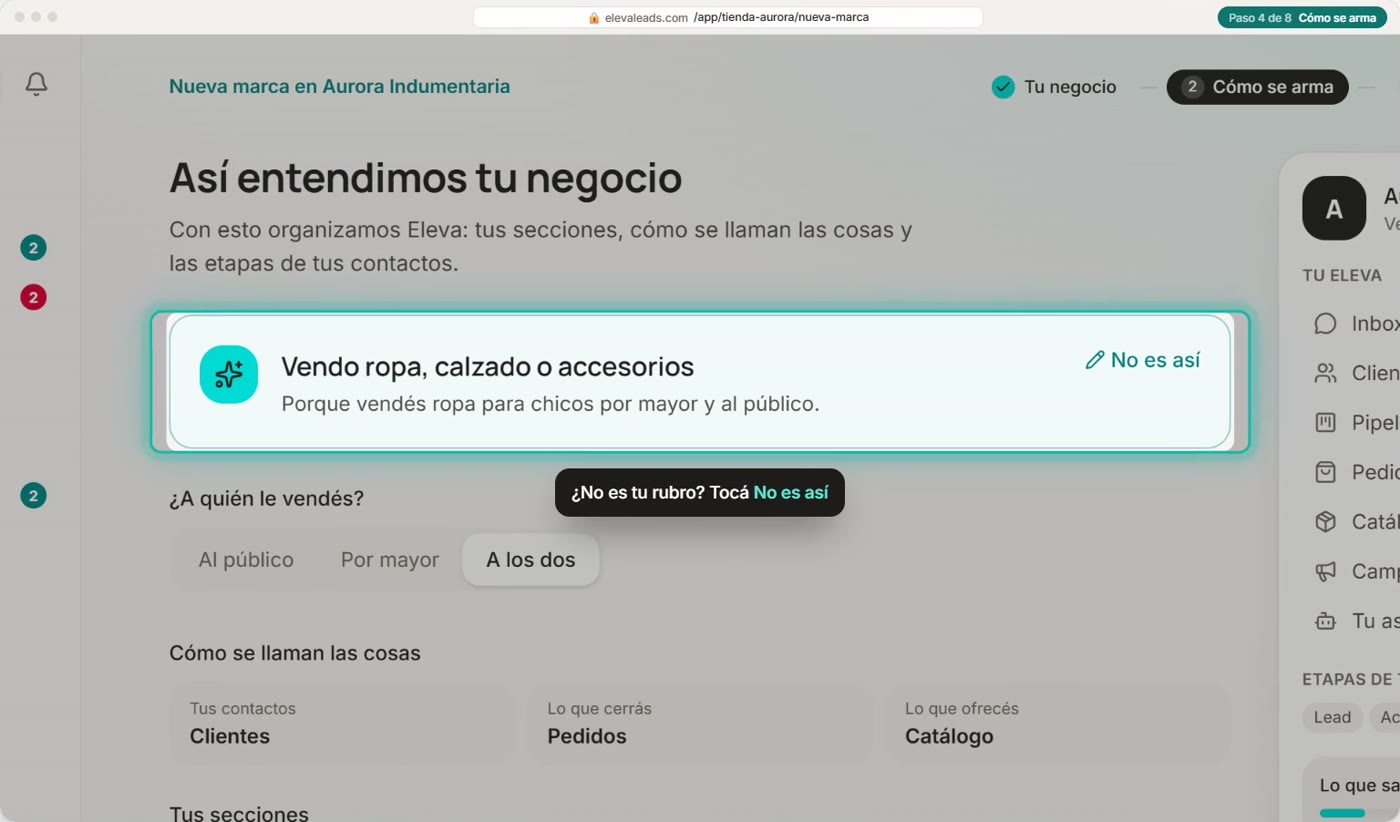Open the notifications bell icon
Screen dimensions: 1400x822
click(36, 84)
